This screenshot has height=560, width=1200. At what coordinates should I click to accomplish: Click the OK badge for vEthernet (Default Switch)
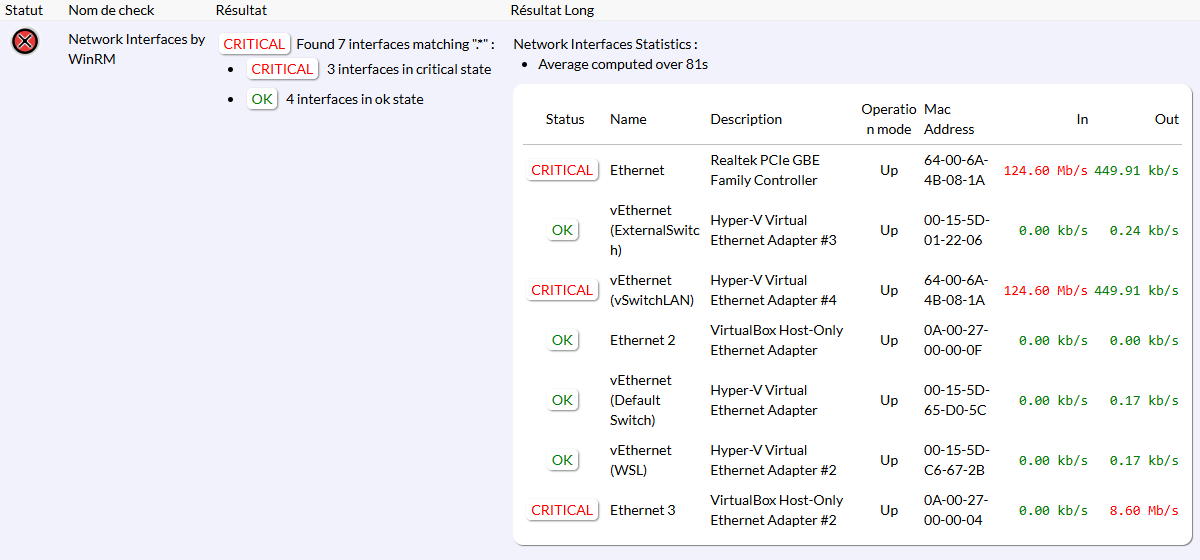562,400
